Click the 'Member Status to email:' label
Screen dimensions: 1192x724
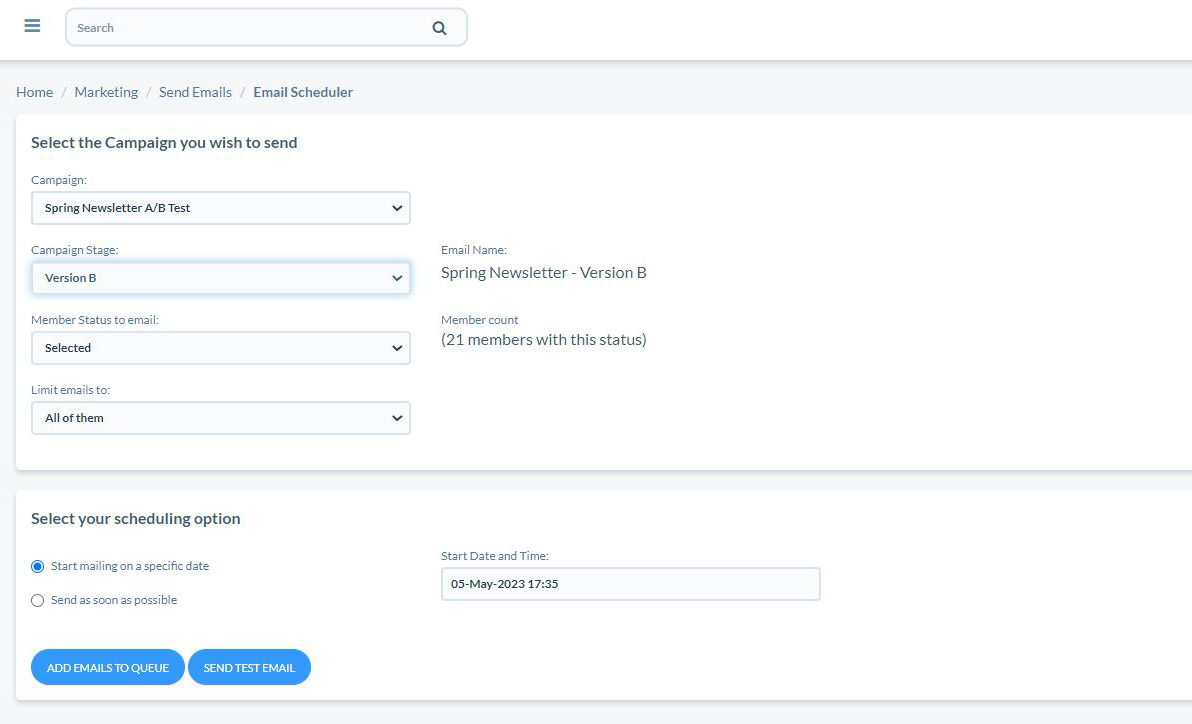click(95, 320)
